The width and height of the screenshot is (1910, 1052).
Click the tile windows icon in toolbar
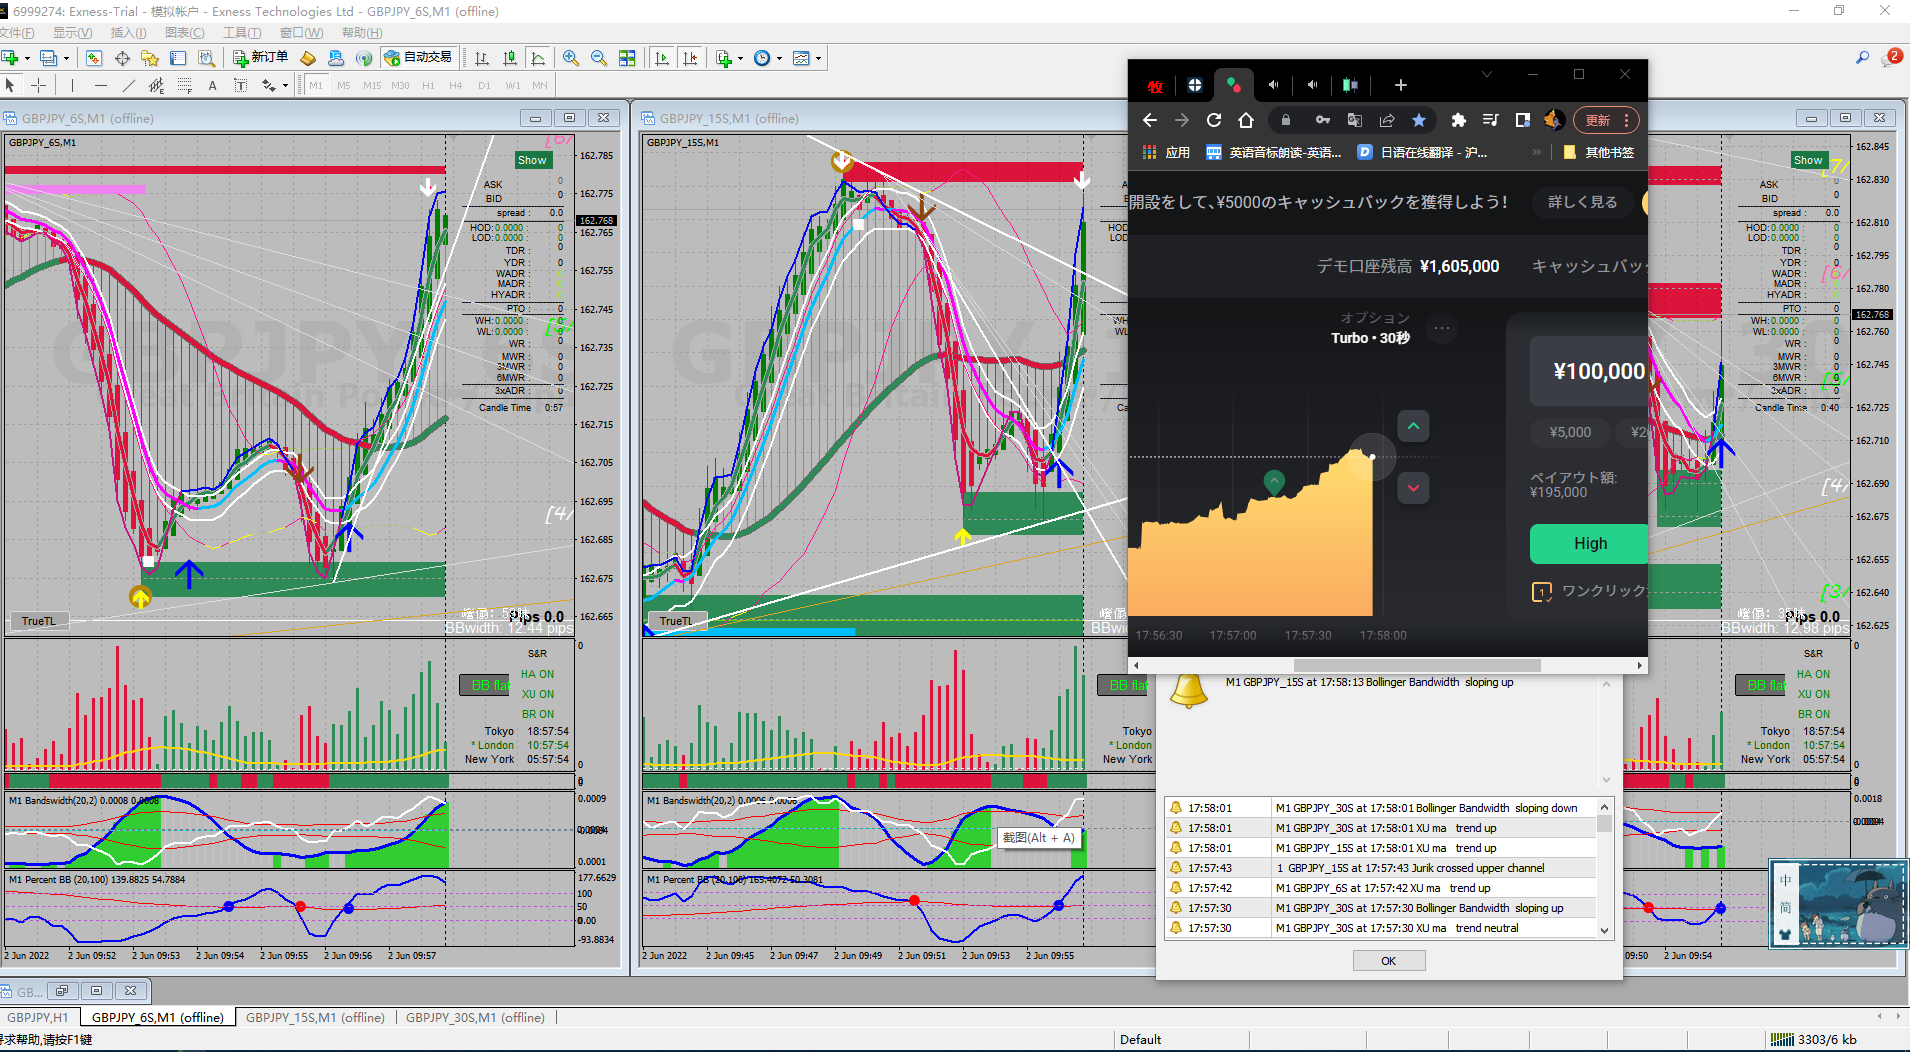(x=627, y=58)
